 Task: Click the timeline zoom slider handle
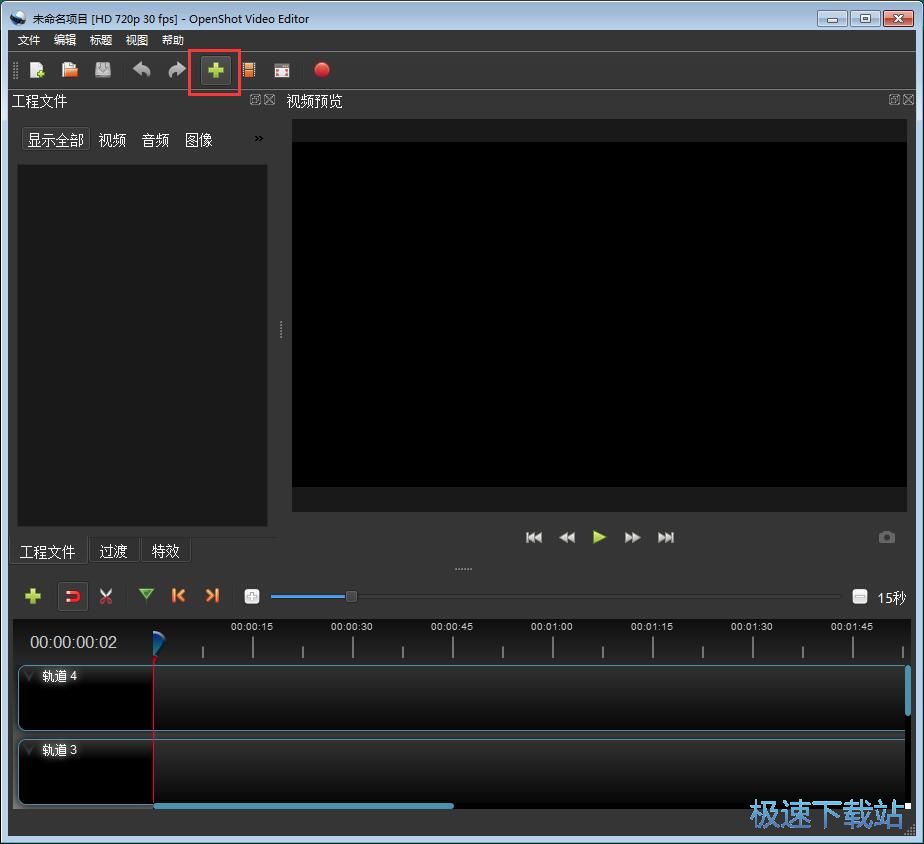(351, 596)
